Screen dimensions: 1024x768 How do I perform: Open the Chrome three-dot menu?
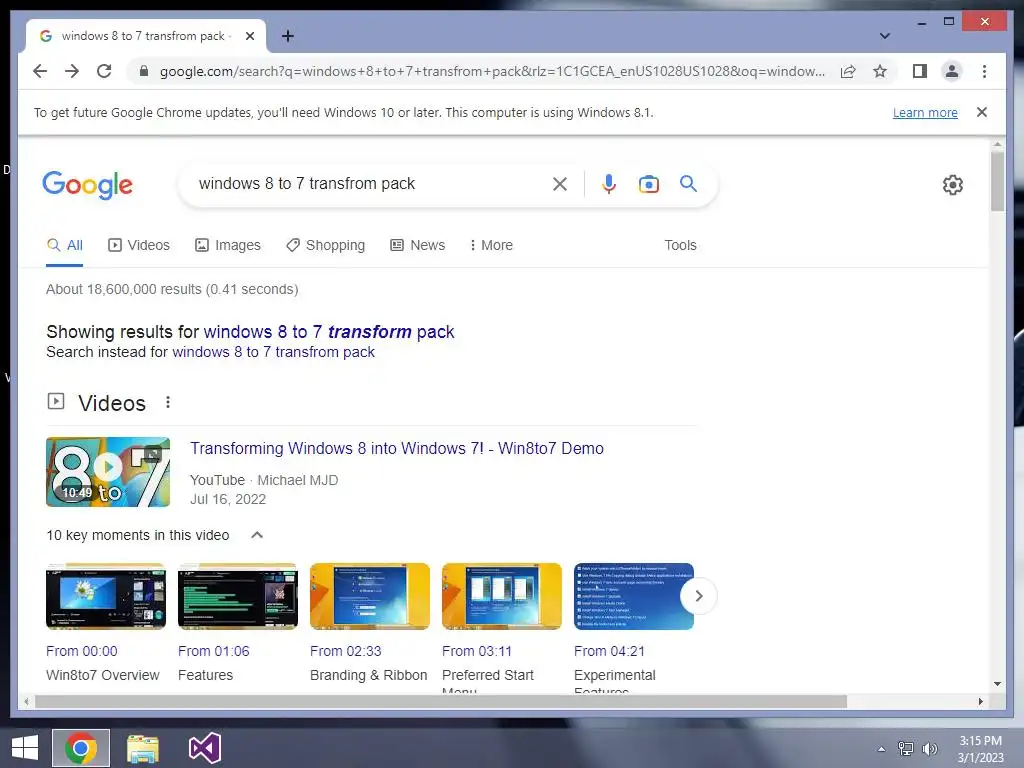pos(984,71)
